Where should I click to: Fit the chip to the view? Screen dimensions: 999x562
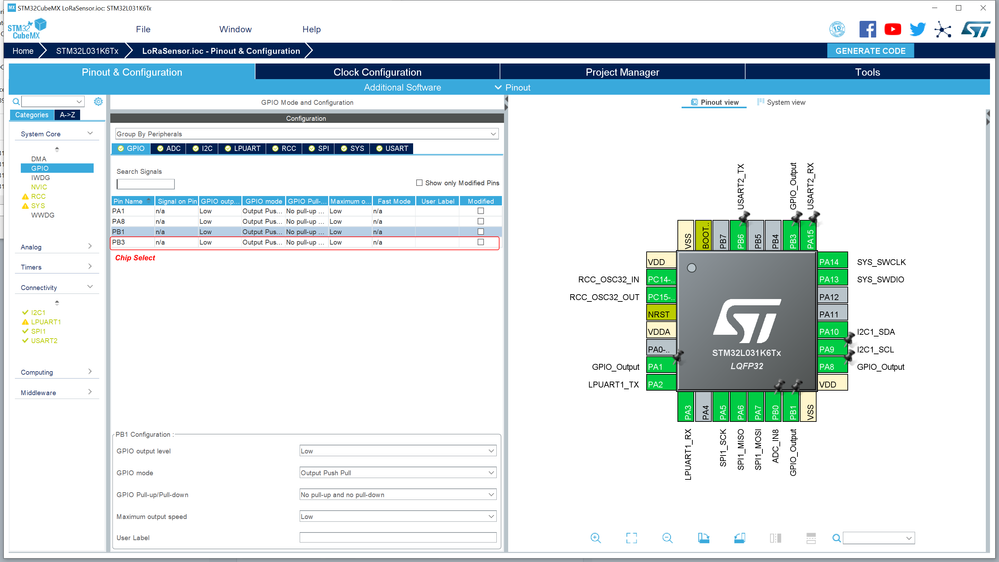click(x=631, y=538)
